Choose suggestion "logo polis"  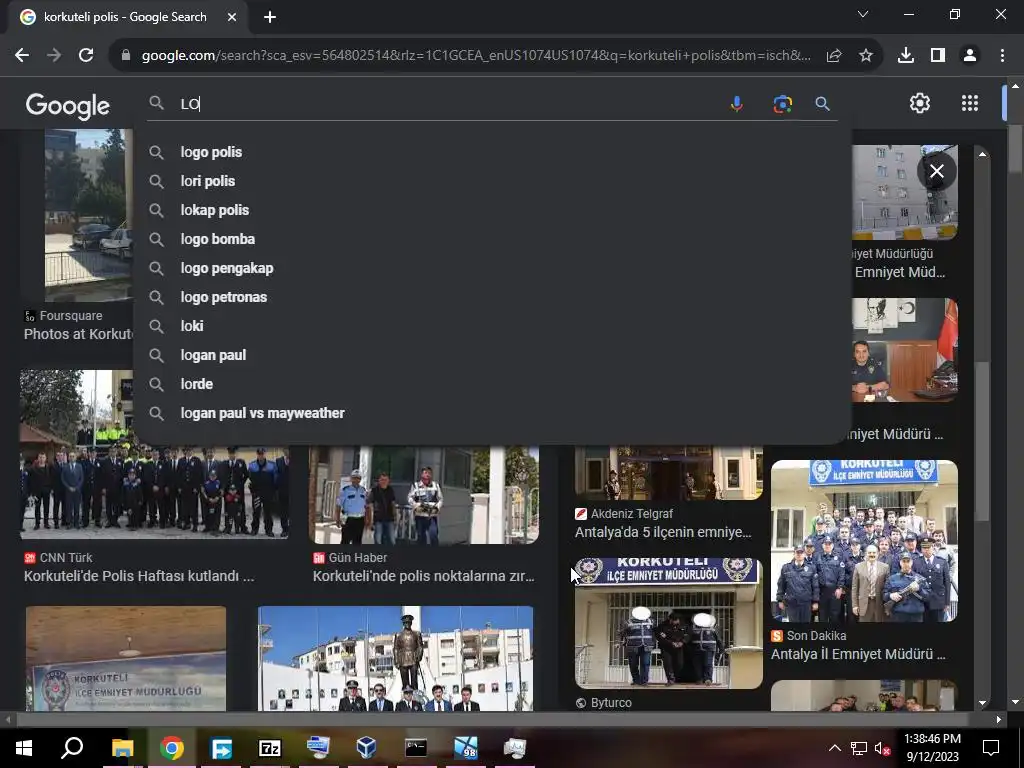click(492, 152)
